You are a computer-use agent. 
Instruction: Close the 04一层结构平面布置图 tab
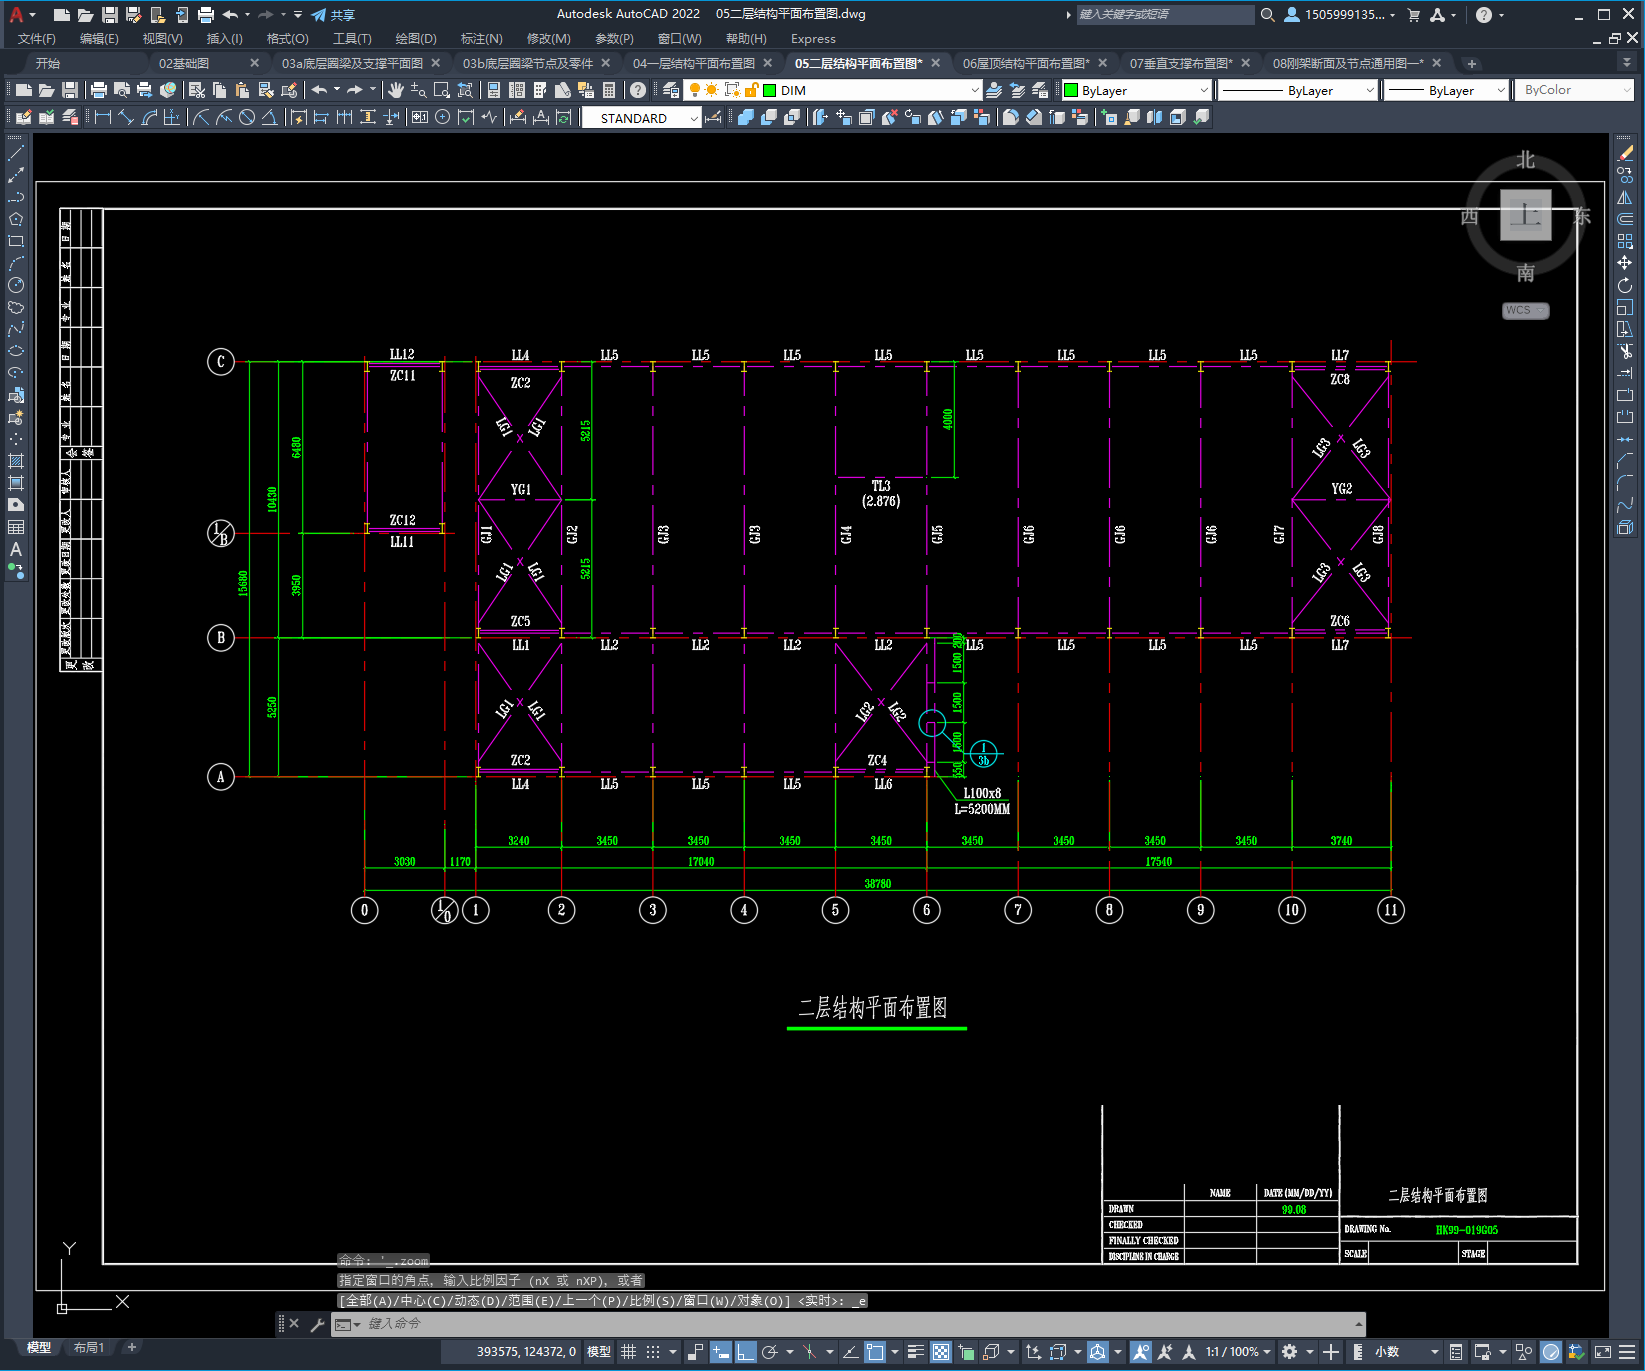tap(768, 63)
